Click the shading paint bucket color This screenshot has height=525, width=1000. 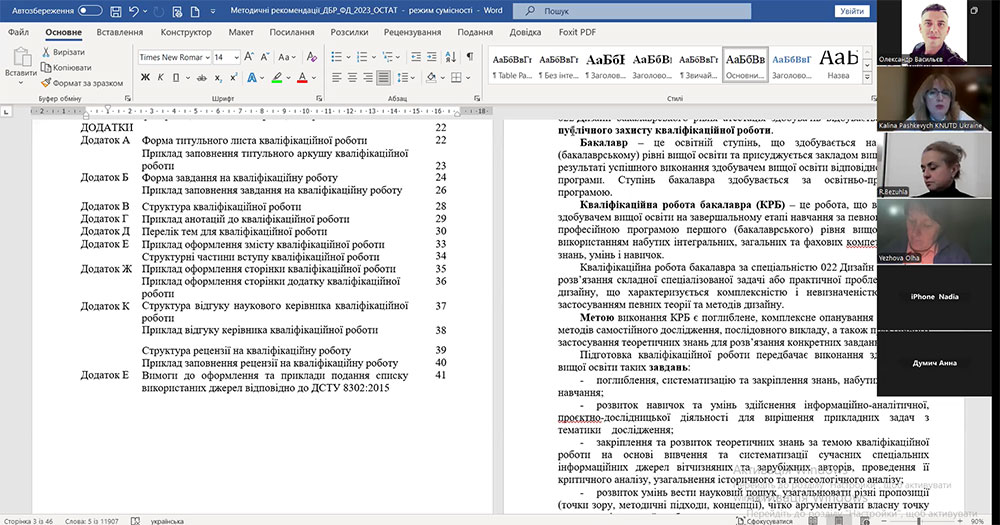coord(432,78)
